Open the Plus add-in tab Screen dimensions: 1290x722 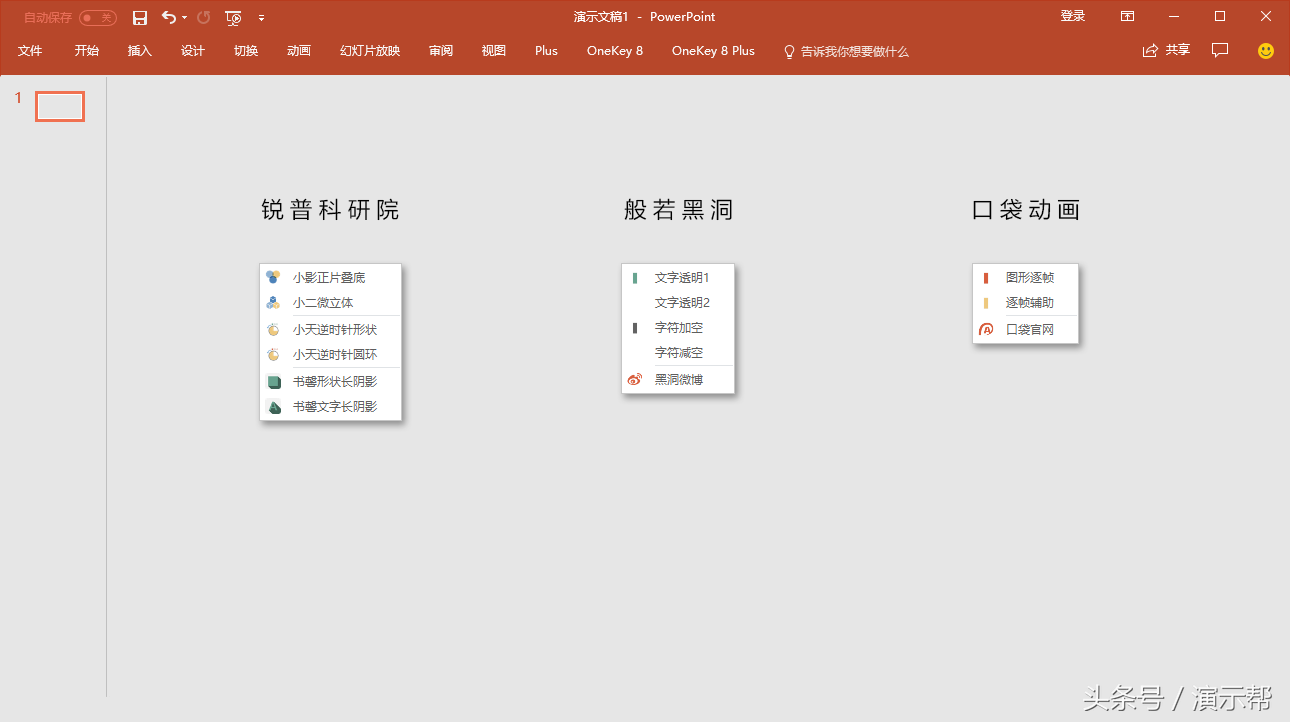point(546,51)
